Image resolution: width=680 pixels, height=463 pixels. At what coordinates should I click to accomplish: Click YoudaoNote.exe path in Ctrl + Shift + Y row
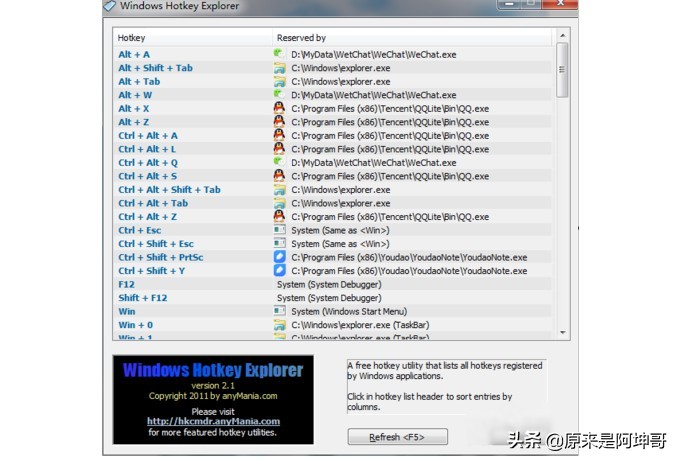click(409, 271)
